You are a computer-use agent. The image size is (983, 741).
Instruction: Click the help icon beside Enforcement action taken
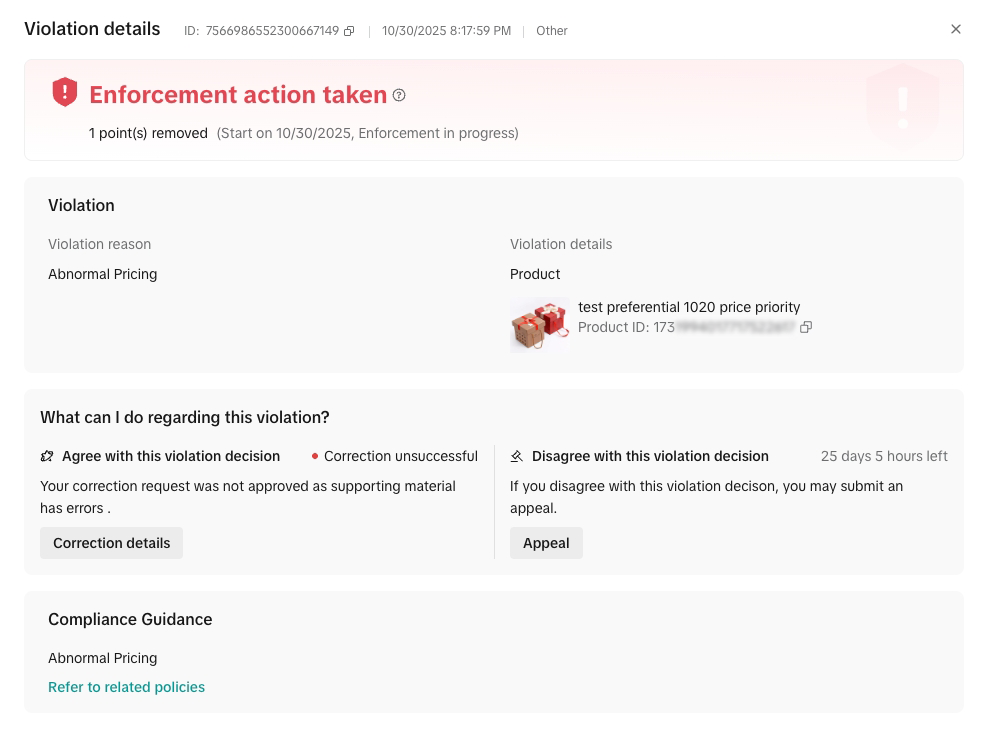(x=399, y=95)
